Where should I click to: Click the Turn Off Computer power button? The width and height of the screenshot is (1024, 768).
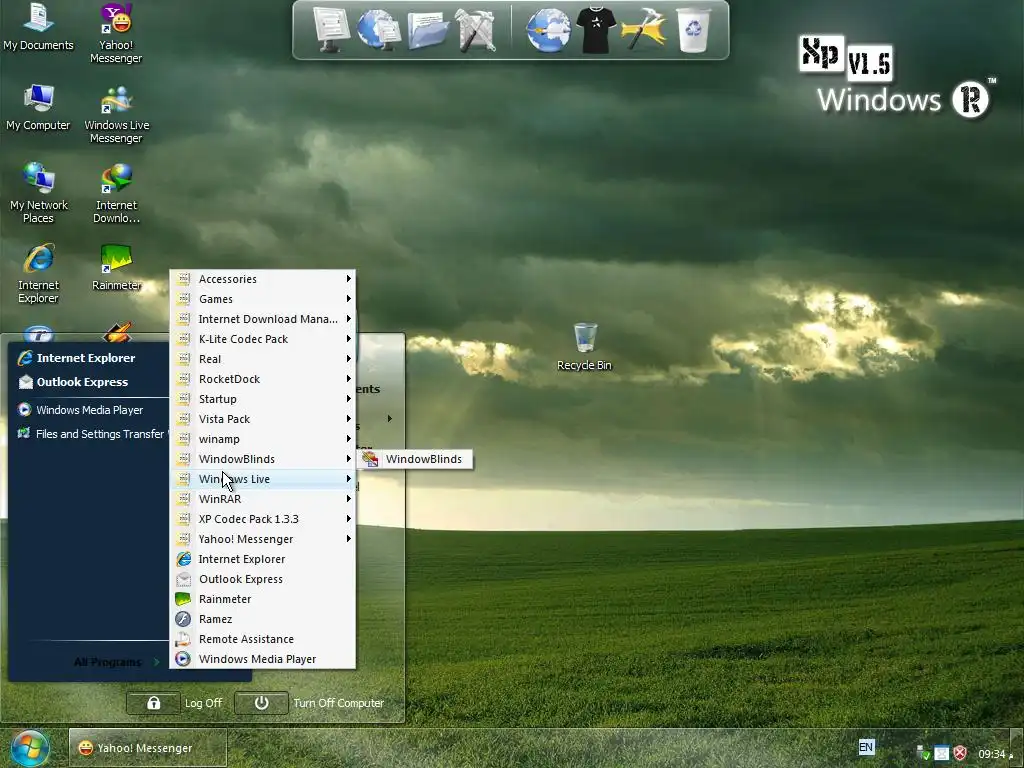tap(261, 703)
